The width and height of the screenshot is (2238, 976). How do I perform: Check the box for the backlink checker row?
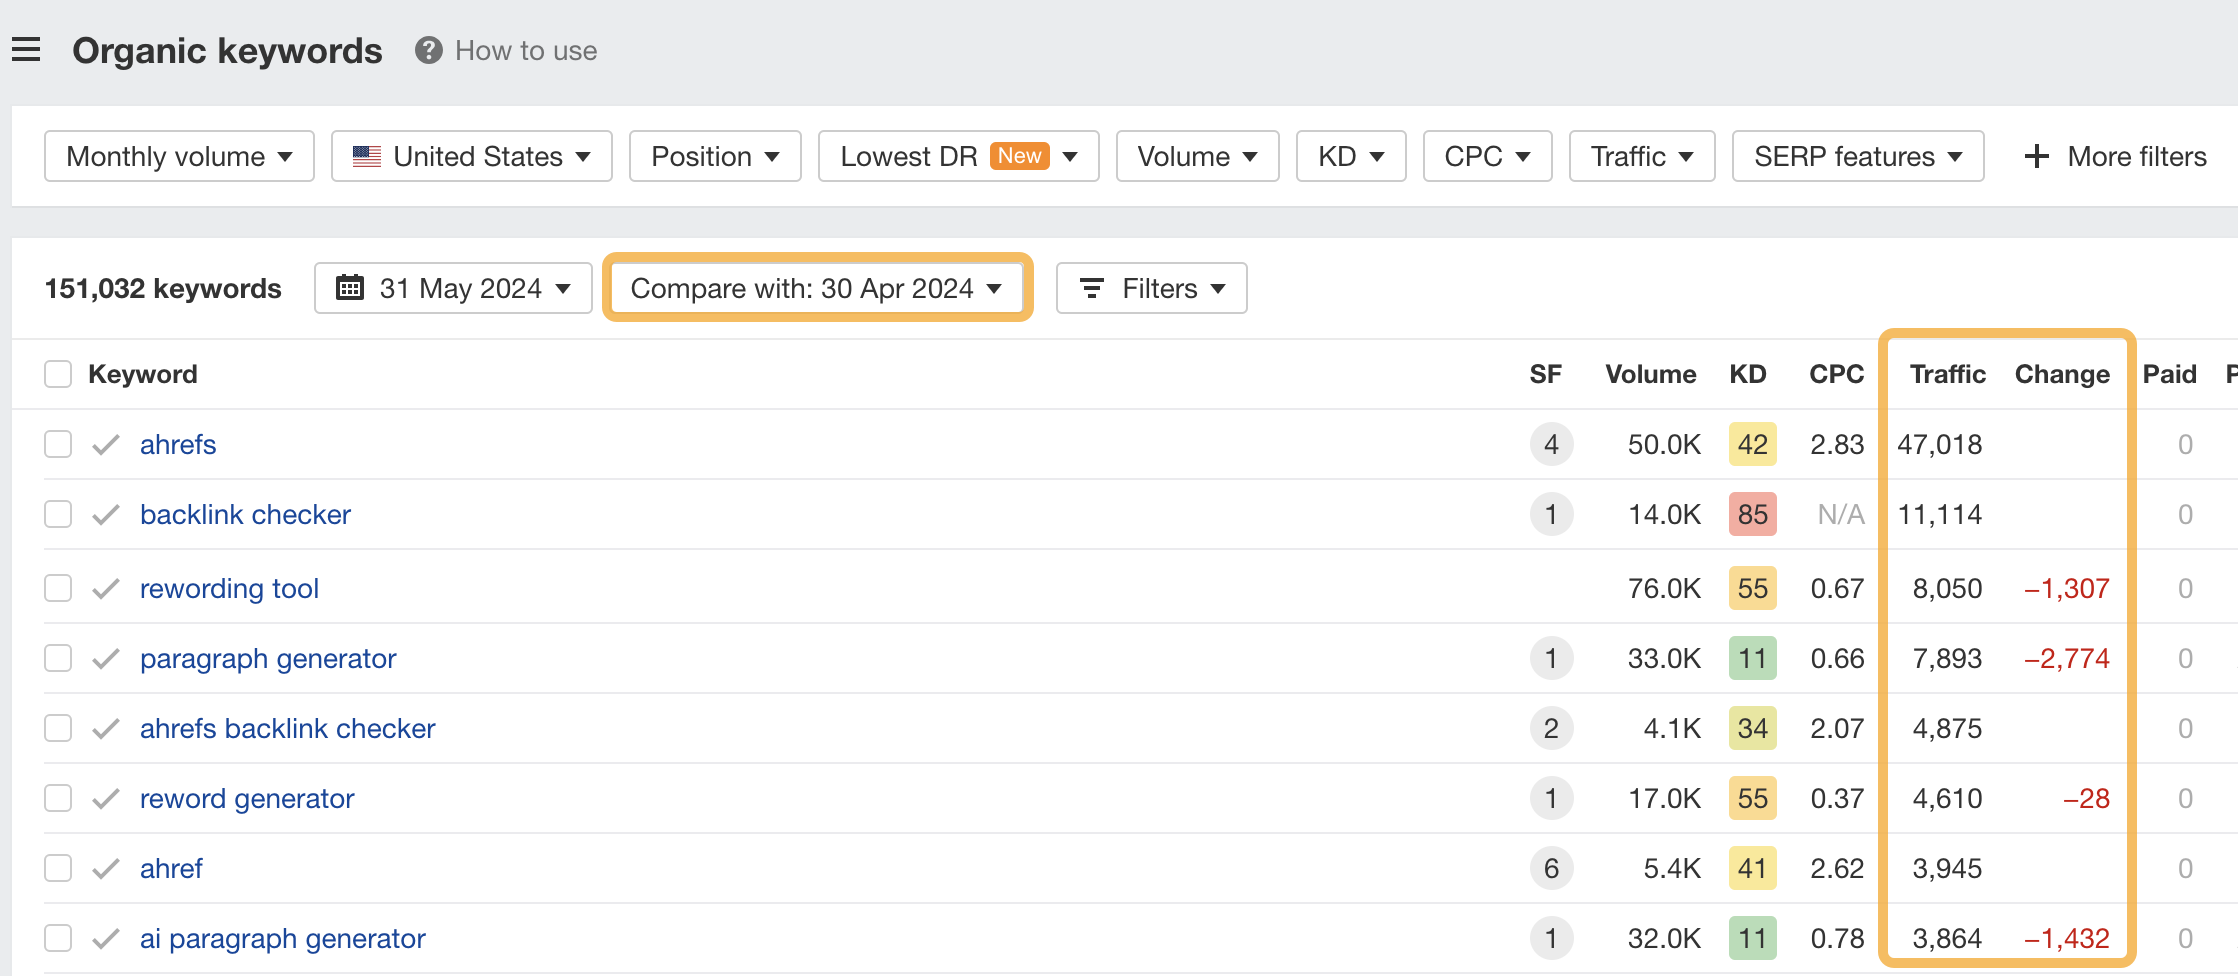[57, 514]
